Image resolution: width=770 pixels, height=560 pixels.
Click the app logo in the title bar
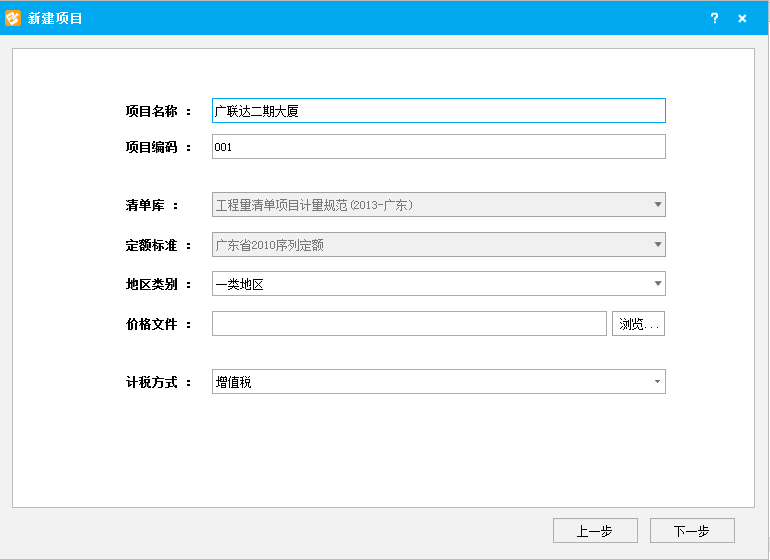click(x=13, y=18)
